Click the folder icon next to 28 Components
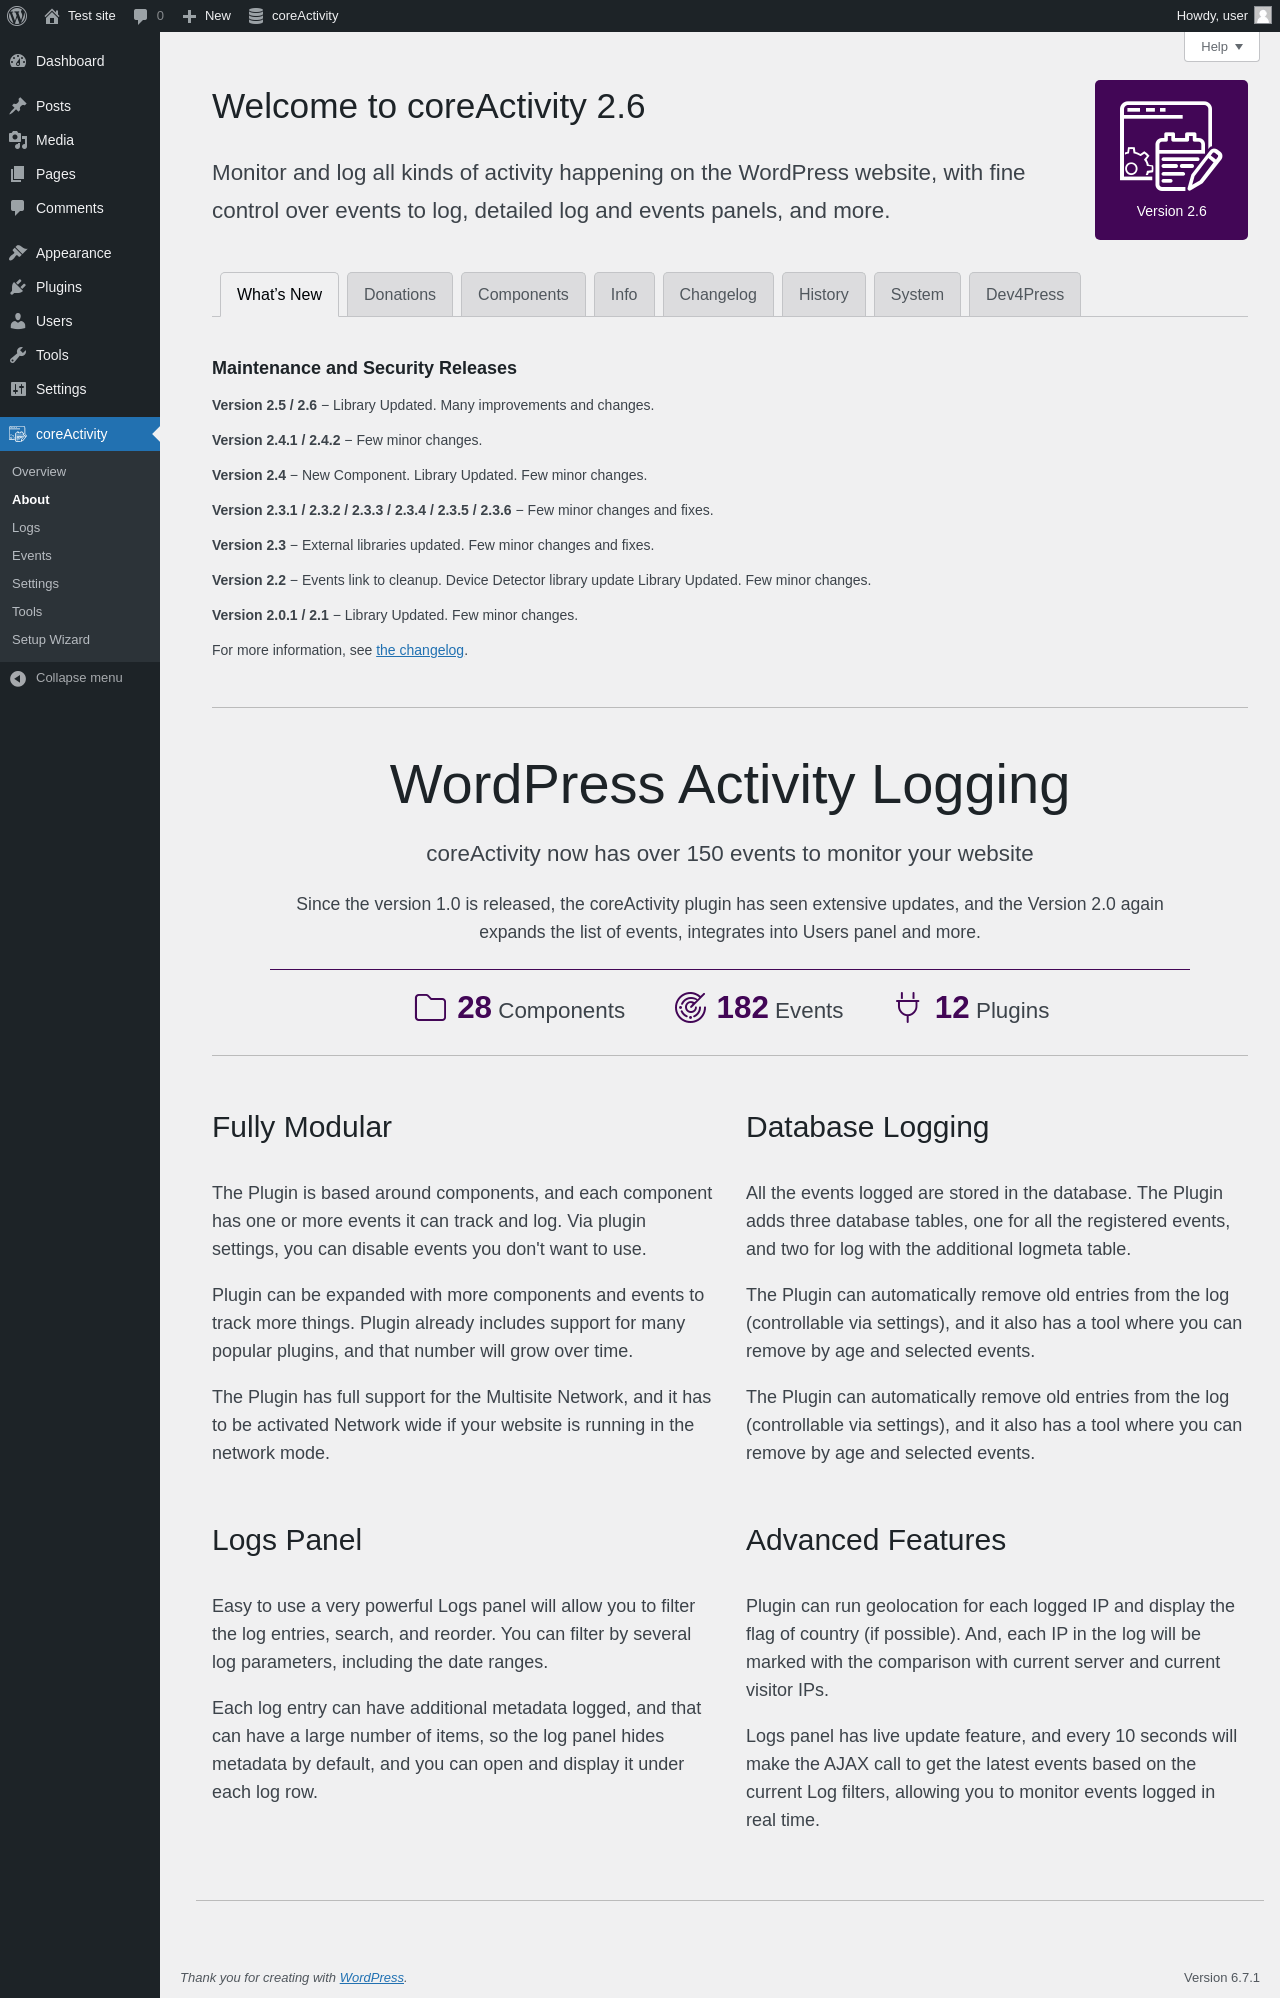Screen dimensions: 1280x1998 [x=430, y=1007]
